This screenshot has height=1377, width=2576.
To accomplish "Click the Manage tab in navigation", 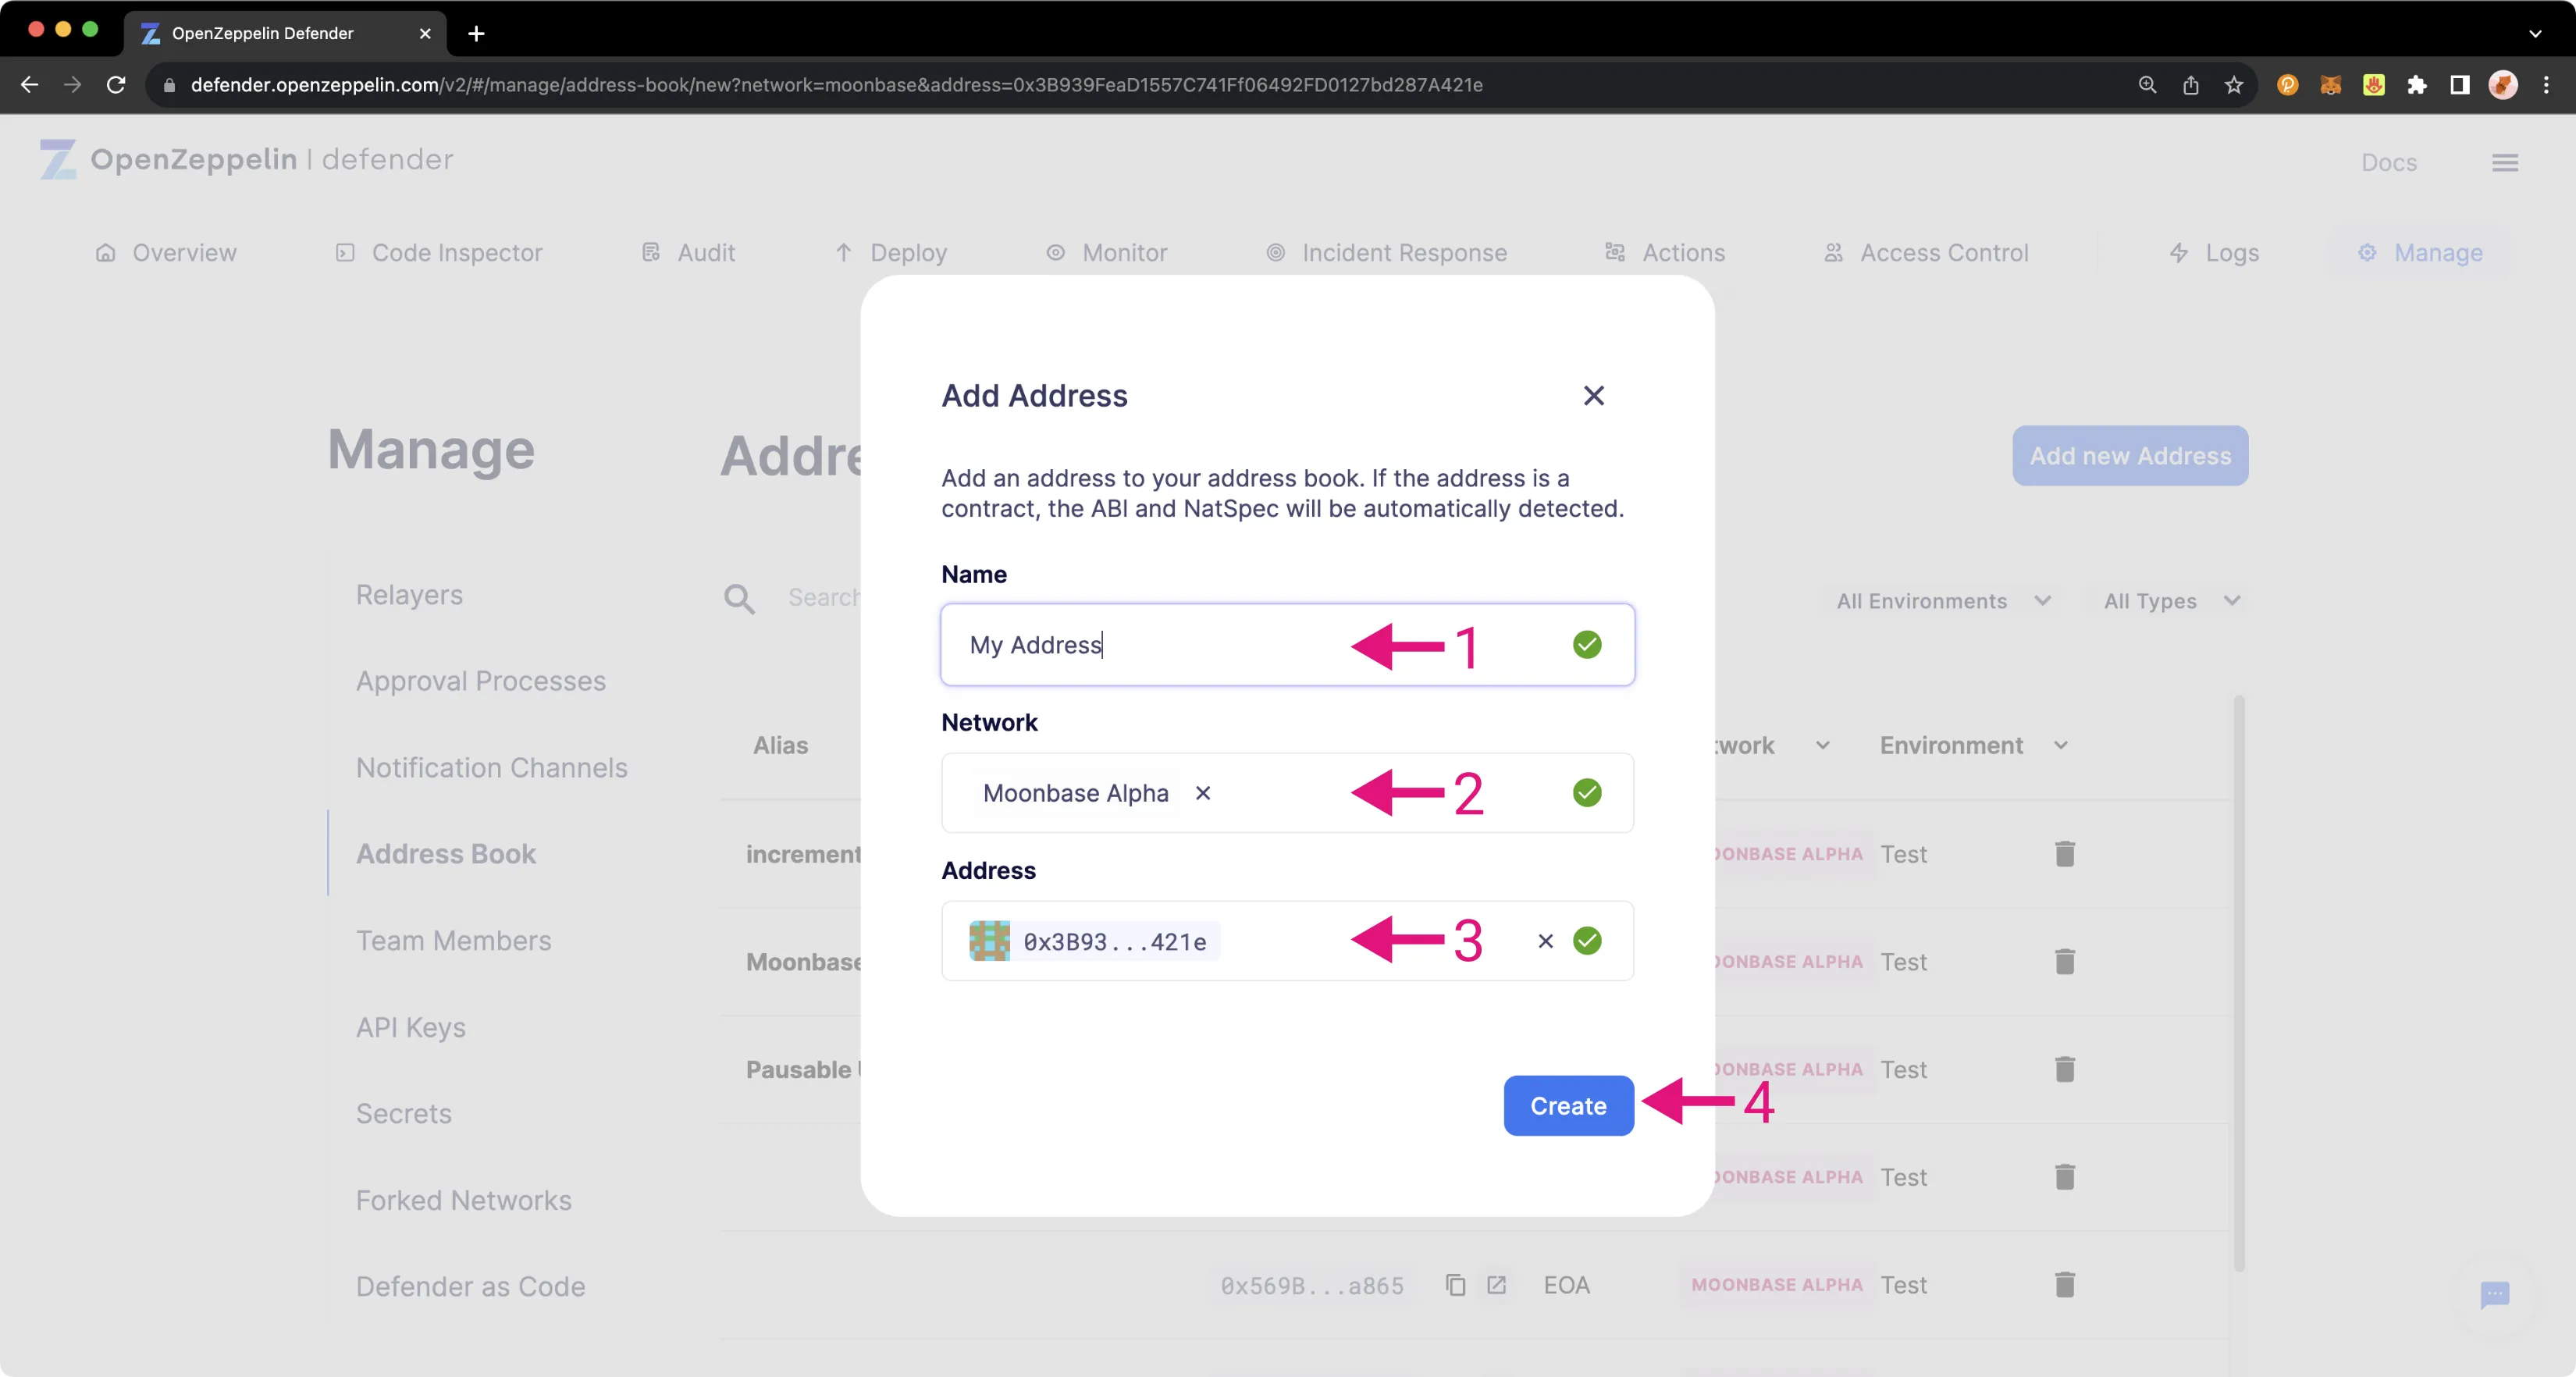I will pos(2436,252).
